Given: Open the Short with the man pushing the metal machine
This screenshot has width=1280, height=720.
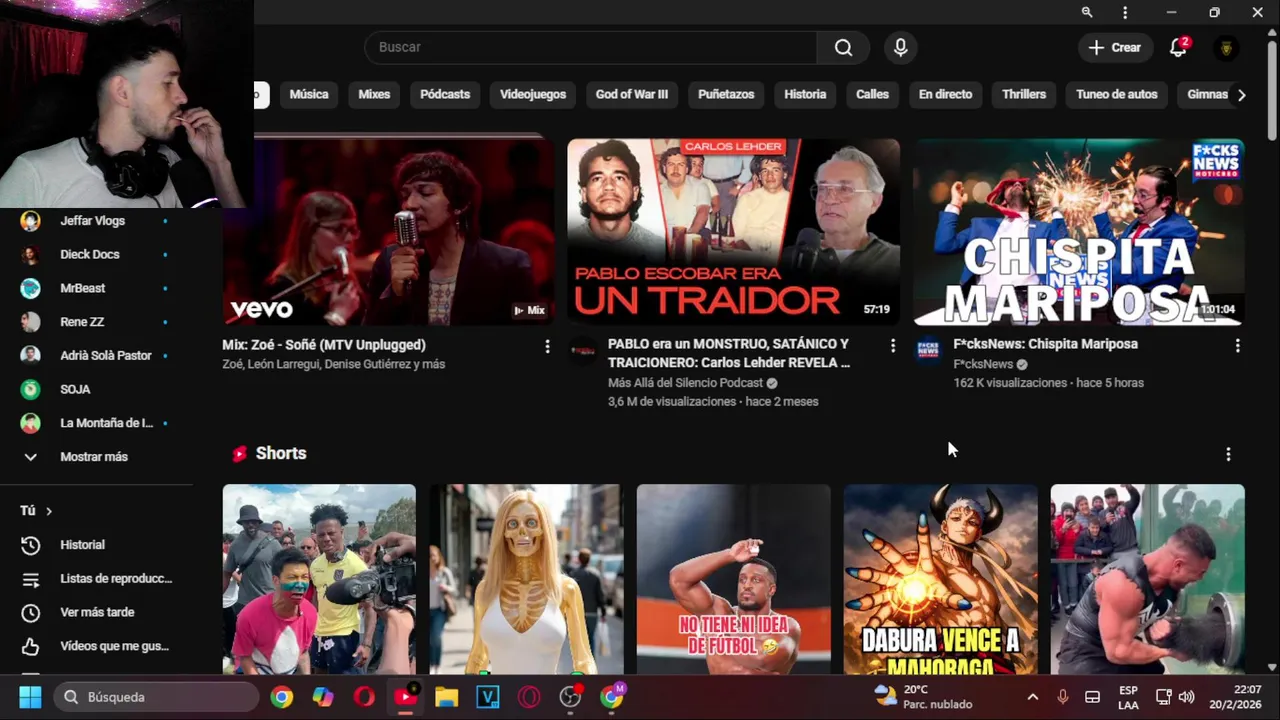Looking at the screenshot, I should (x=1148, y=580).
